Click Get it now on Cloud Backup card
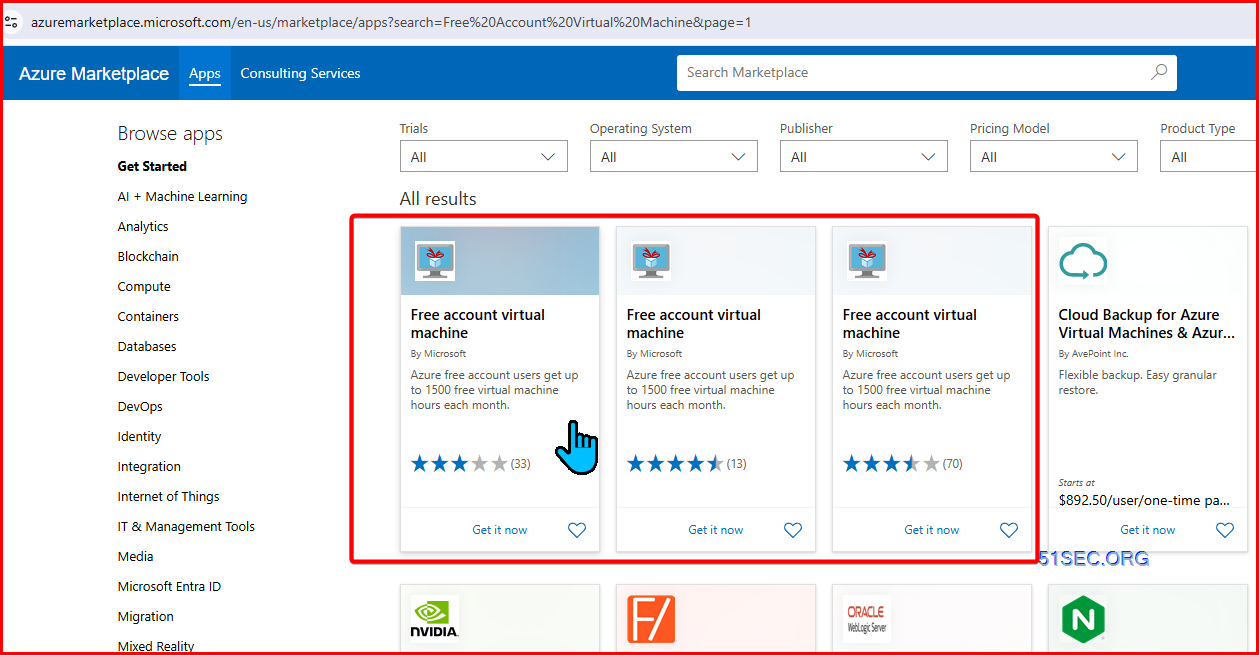 coord(1148,530)
